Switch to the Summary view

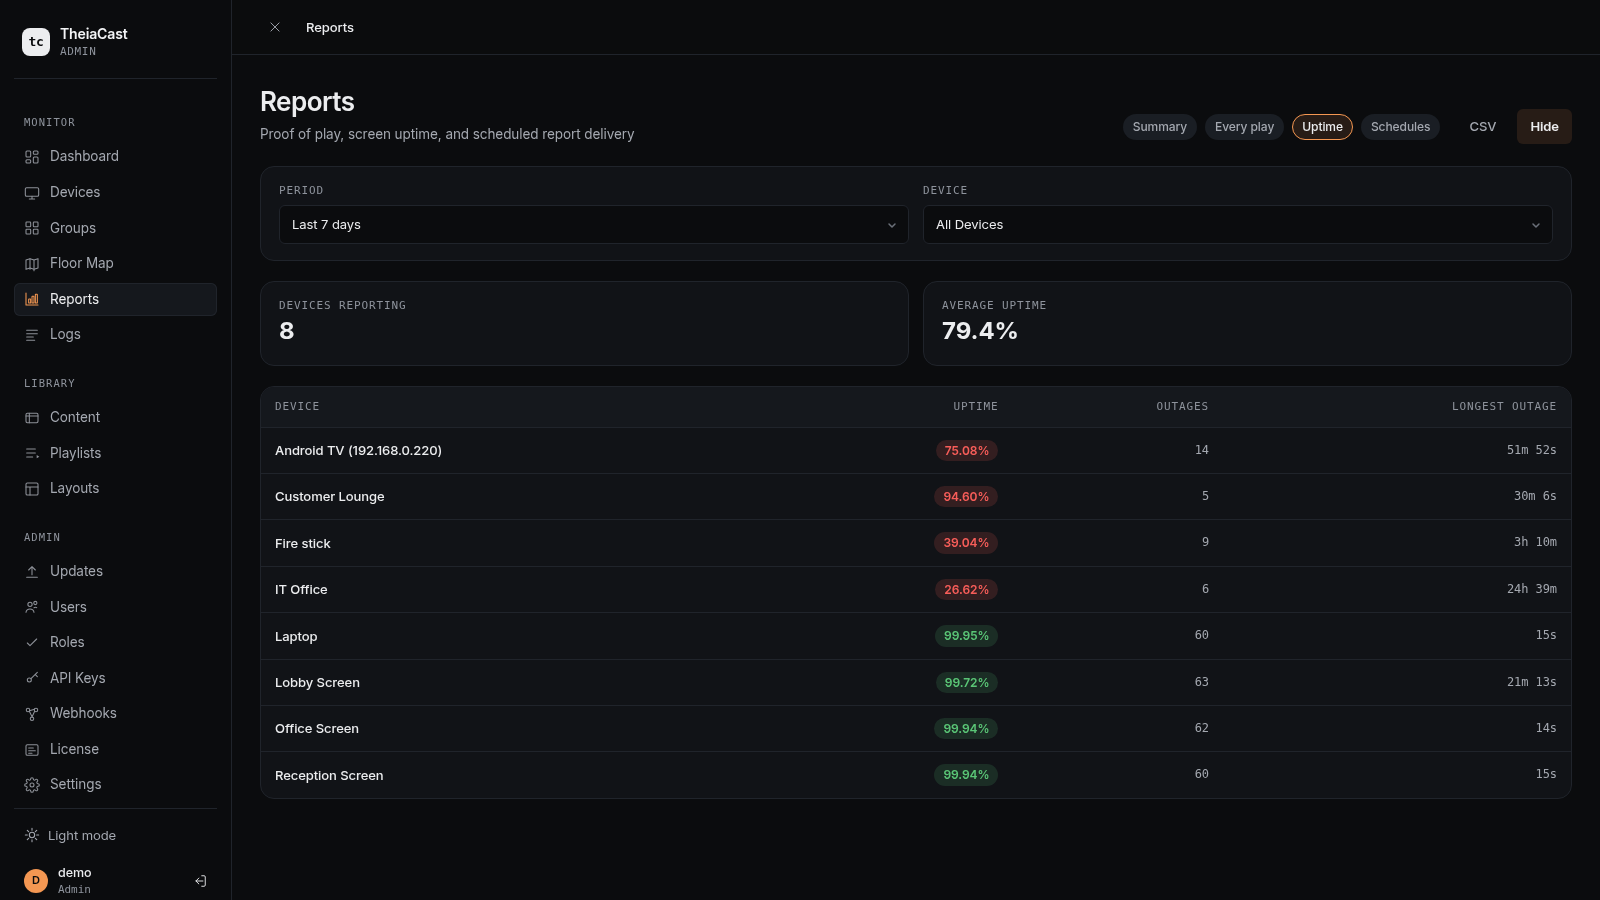click(1159, 127)
